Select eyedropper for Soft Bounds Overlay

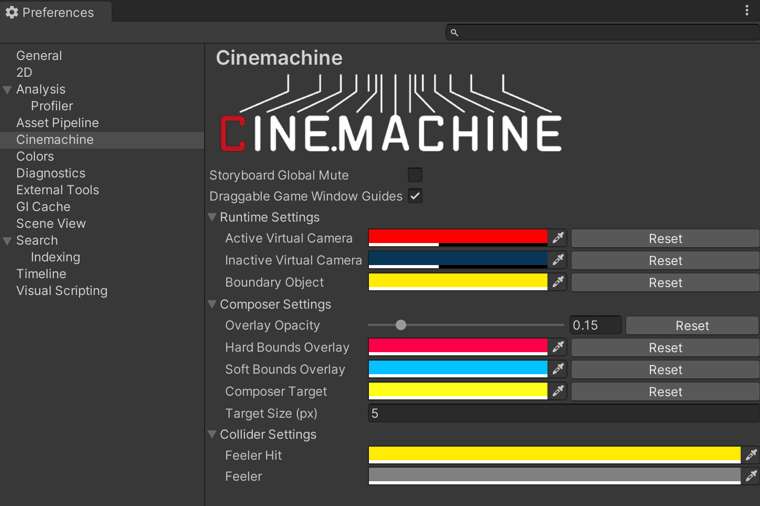pos(558,369)
